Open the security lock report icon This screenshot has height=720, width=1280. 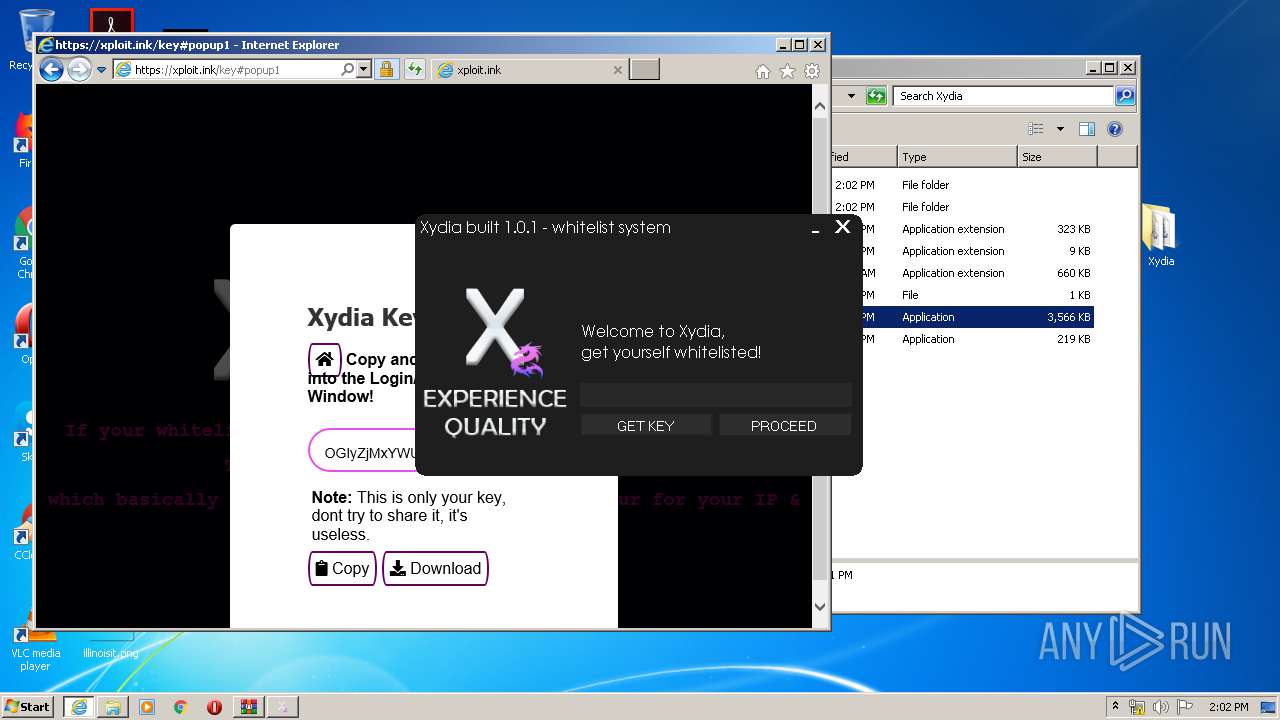386,70
